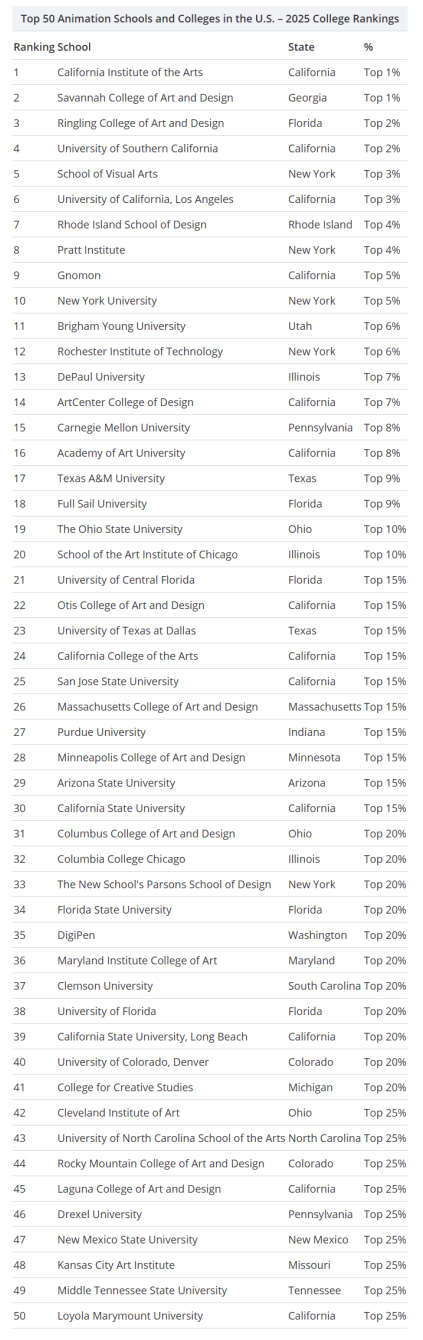Select Savannah College of Art and Design

pyautogui.click(x=145, y=98)
